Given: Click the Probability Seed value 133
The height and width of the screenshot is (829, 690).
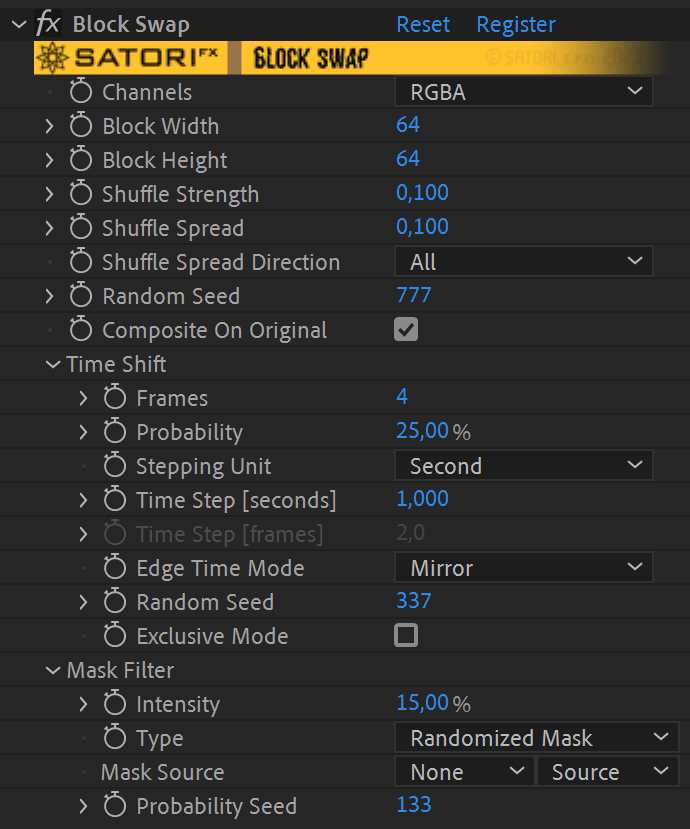Looking at the screenshot, I should (414, 805).
